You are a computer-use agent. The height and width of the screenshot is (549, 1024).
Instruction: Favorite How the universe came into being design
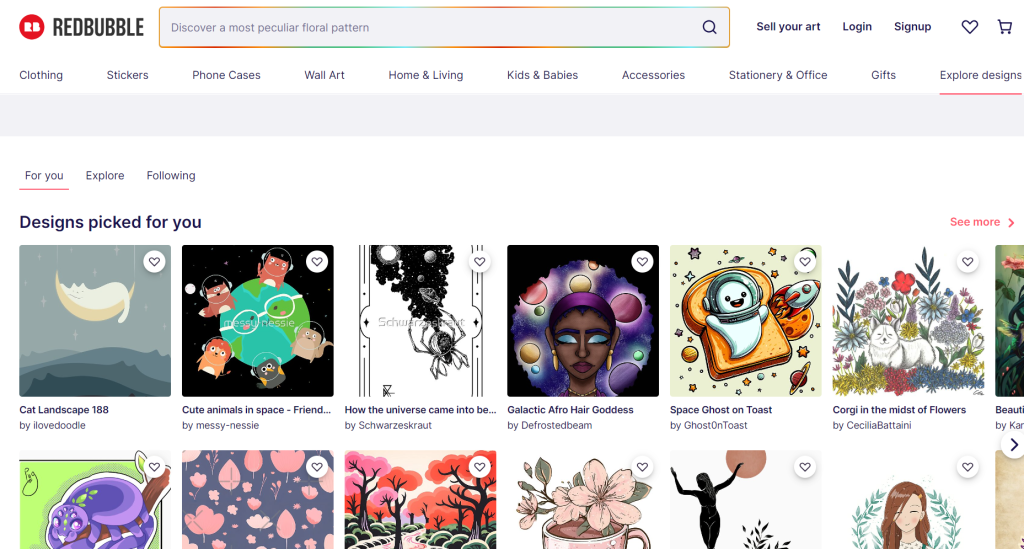coord(479,262)
